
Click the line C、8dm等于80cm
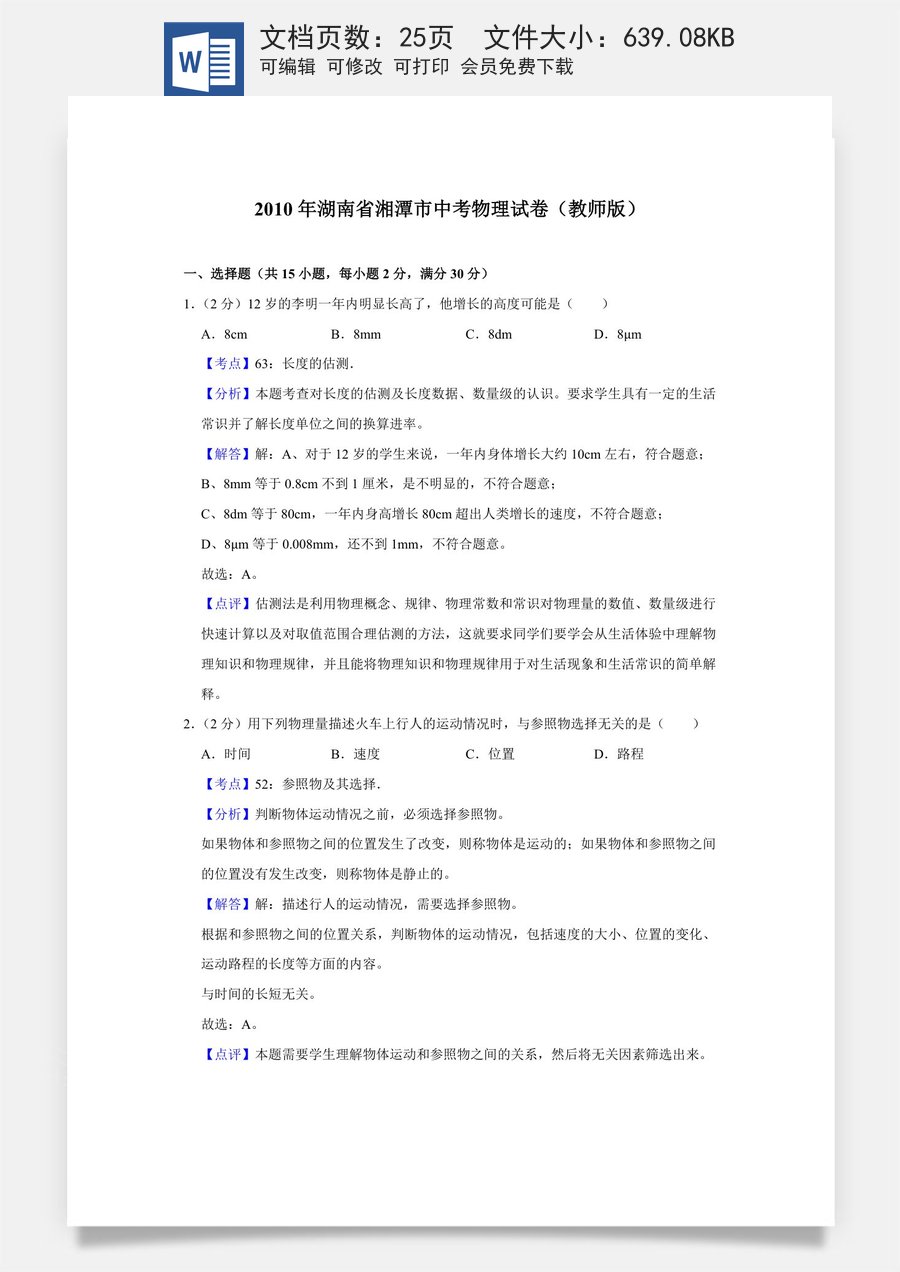pyautogui.click(x=432, y=514)
